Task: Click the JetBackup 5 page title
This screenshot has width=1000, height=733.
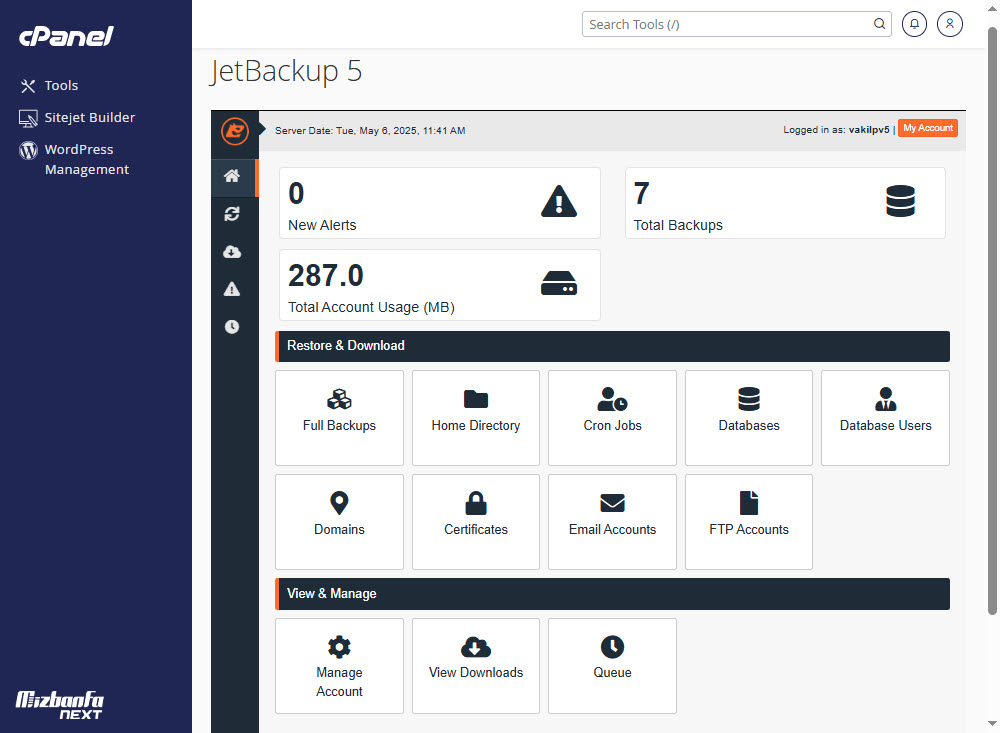Action: [286, 71]
